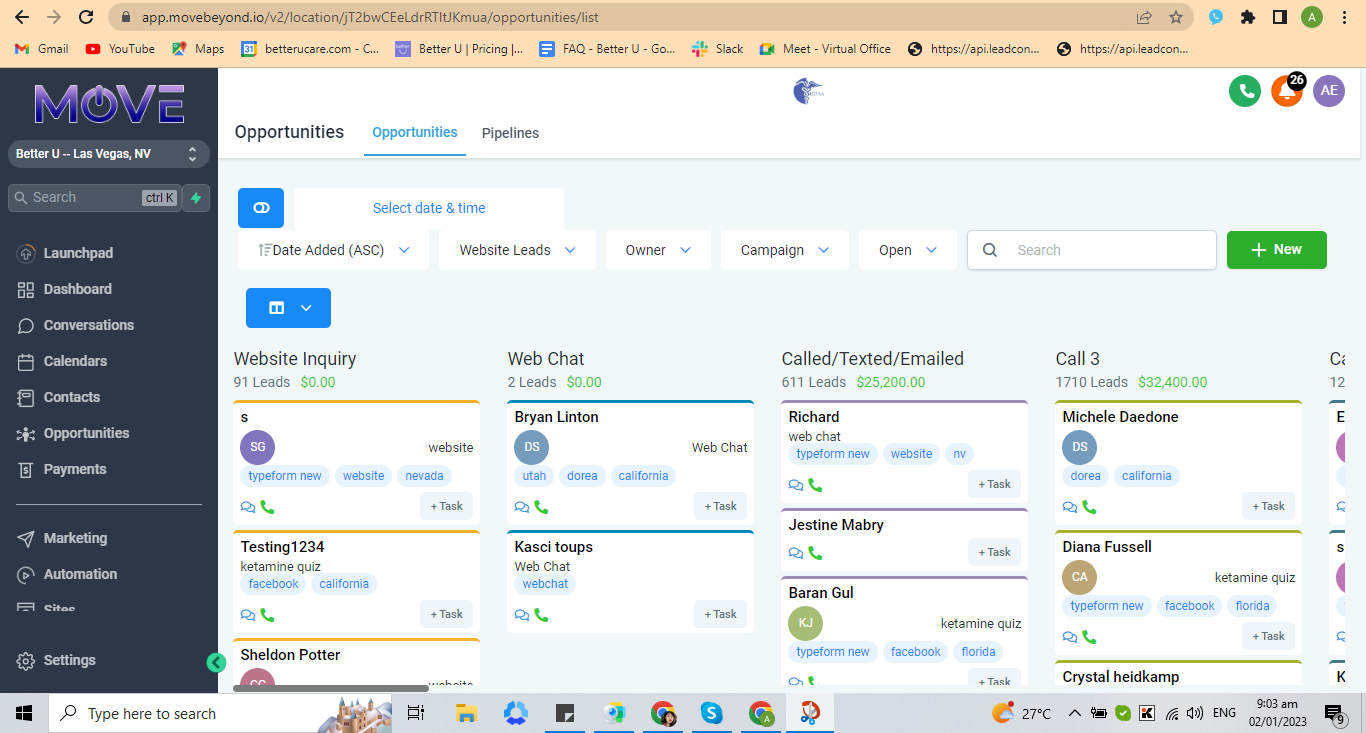Open the Open status dropdown
The height and width of the screenshot is (733, 1366).
point(908,250)
